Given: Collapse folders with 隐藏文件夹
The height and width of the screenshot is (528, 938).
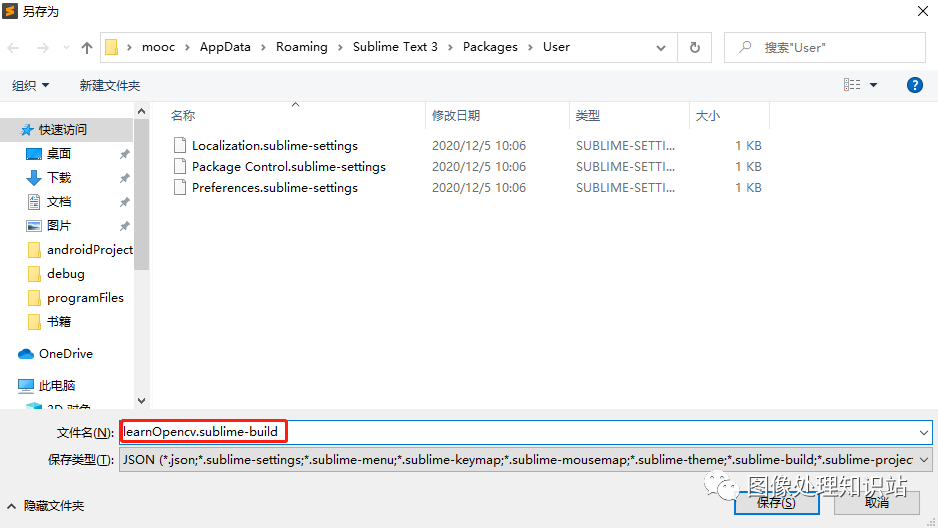Looking at the screenshot, I should tap(45, 506).
